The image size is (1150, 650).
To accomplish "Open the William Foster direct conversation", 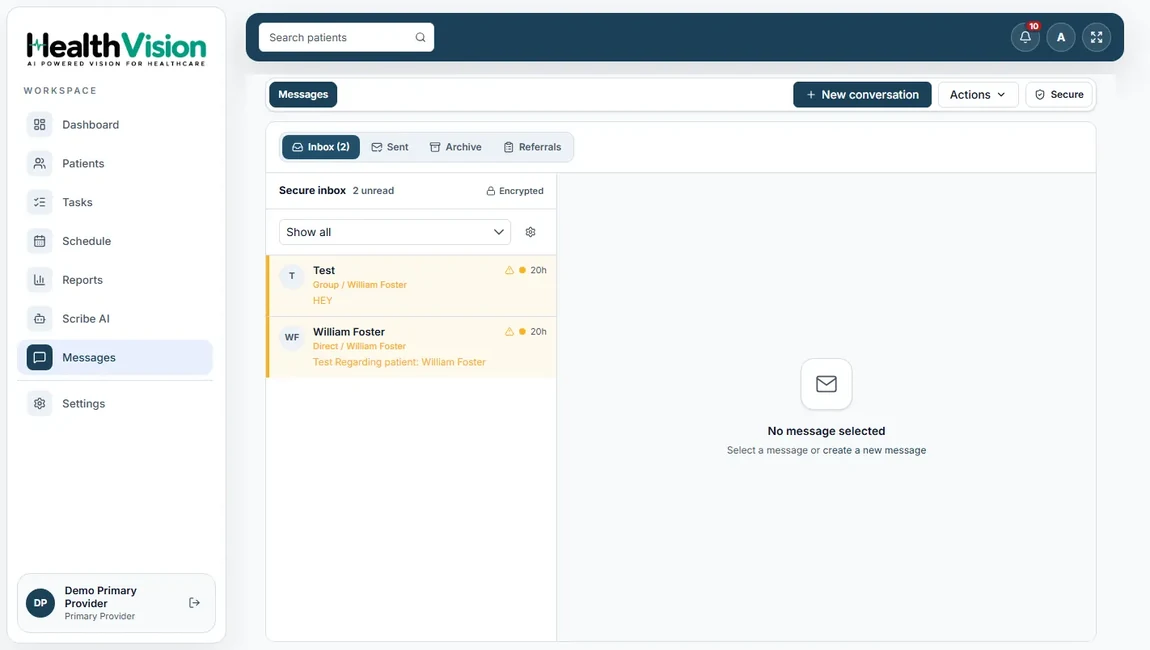I will click(x=411, y=348).
